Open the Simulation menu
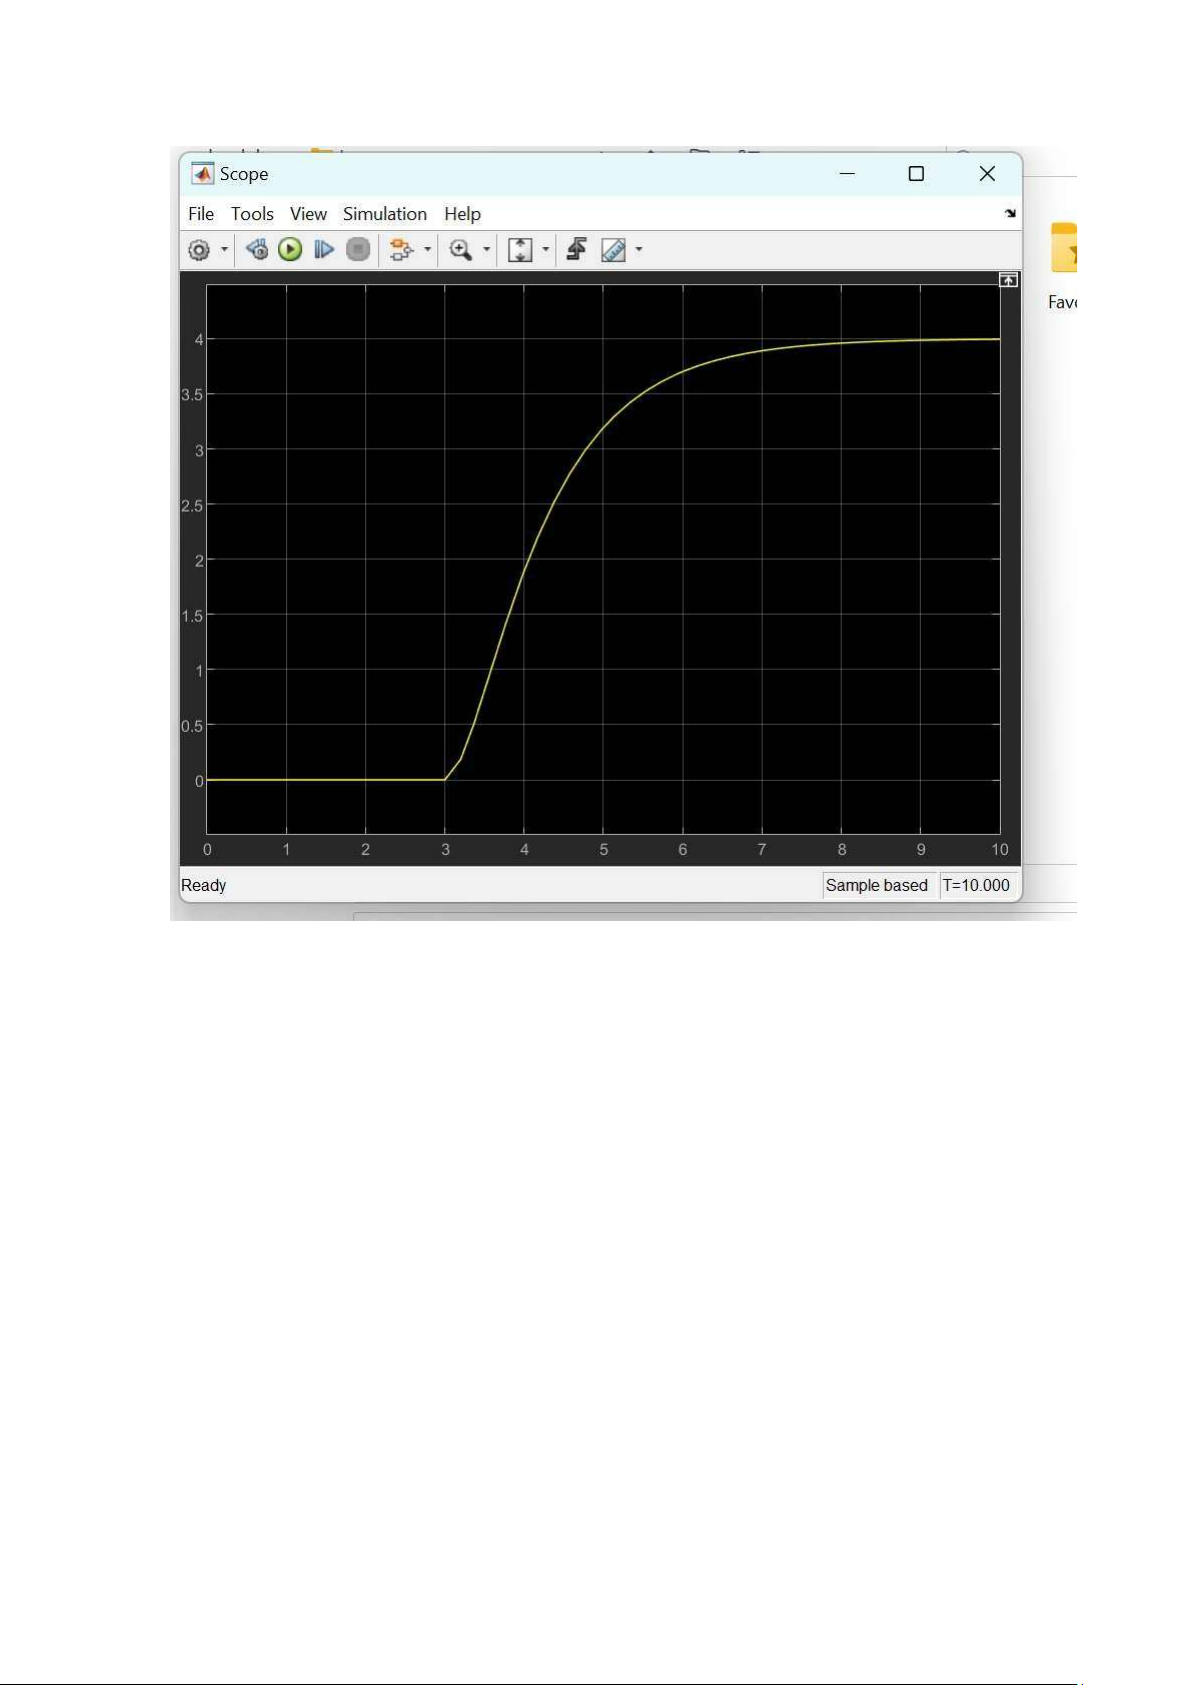Screen dimensions: 1192x1685 (384, 214)
